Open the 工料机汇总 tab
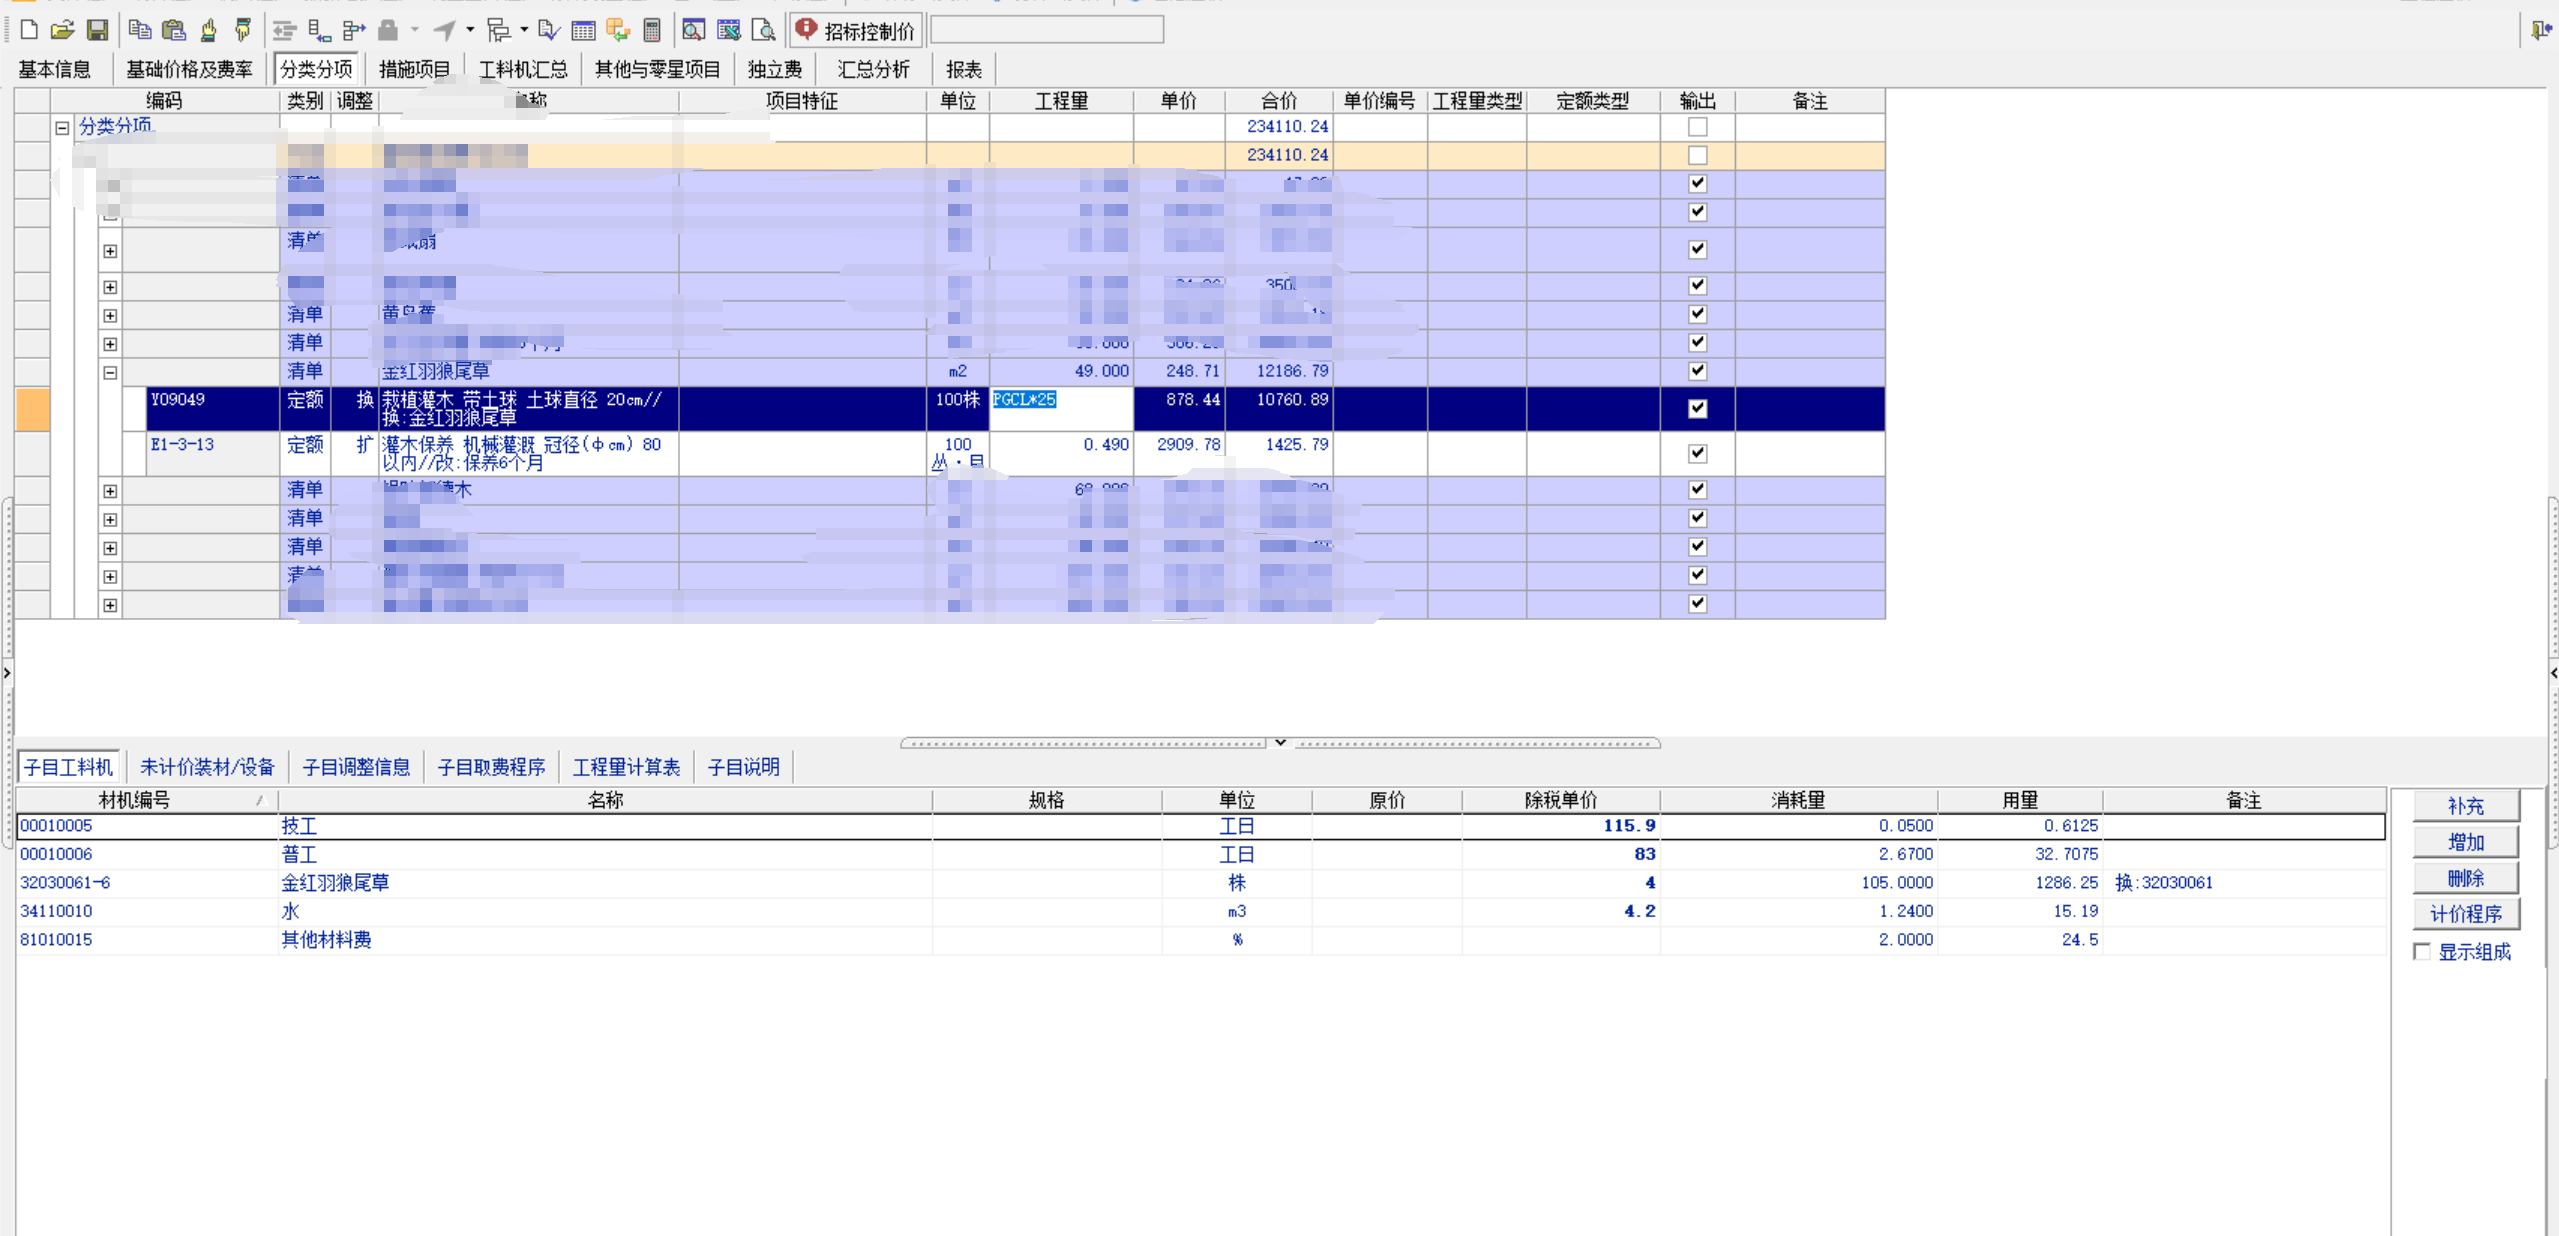The image size is (2559, 1236). pyautogui.click(x=523, y=69)
